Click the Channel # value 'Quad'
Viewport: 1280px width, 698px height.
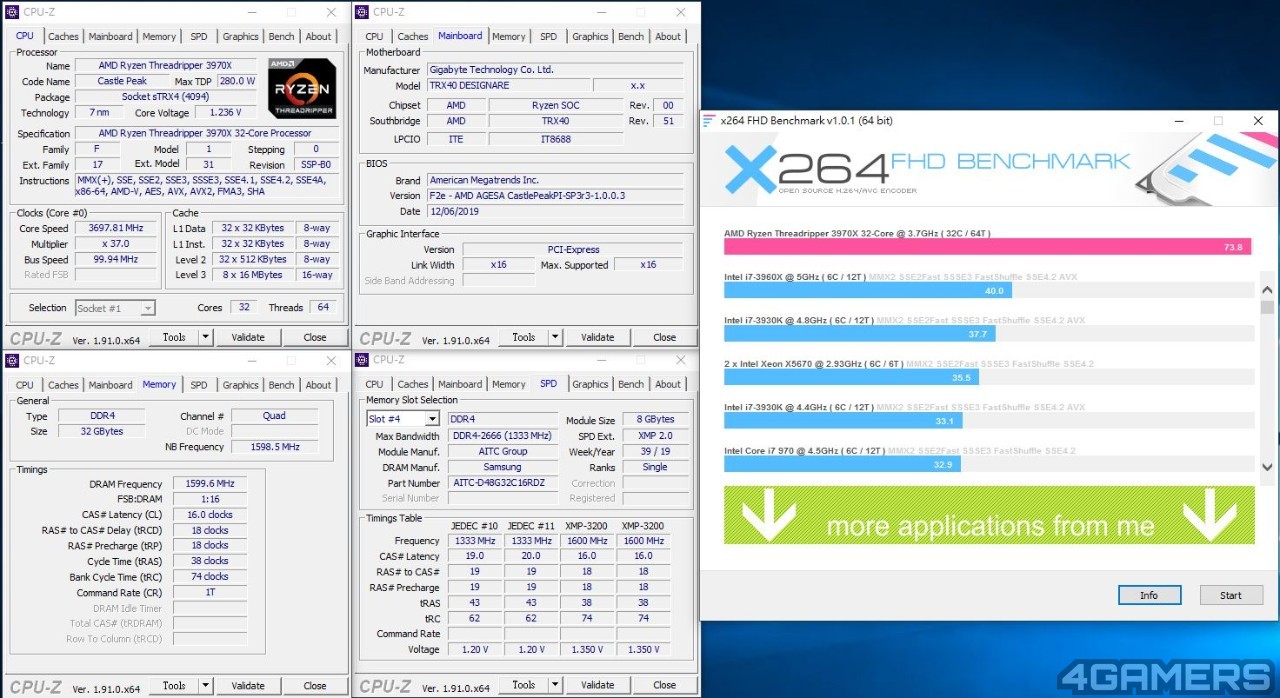(275, 416)
